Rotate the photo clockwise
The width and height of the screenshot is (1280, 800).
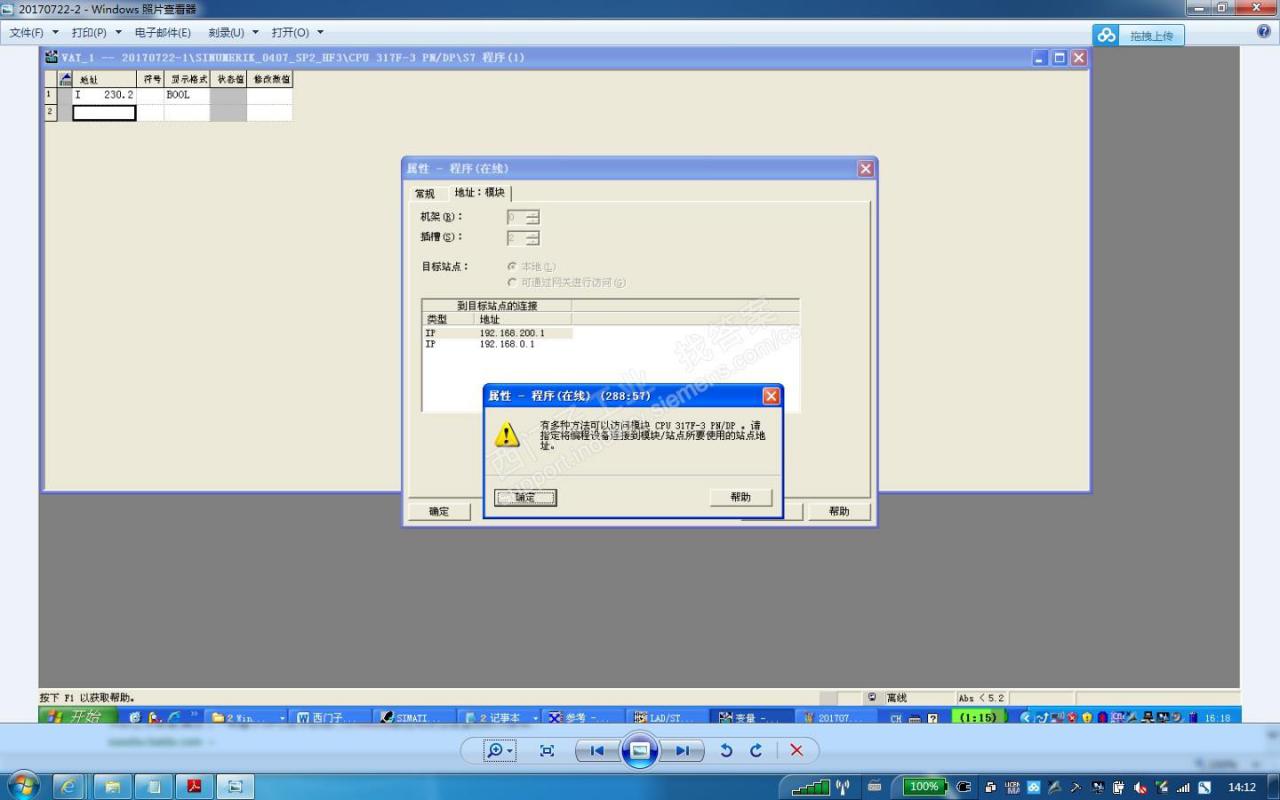pyautogui.click(x=756, y=750)
